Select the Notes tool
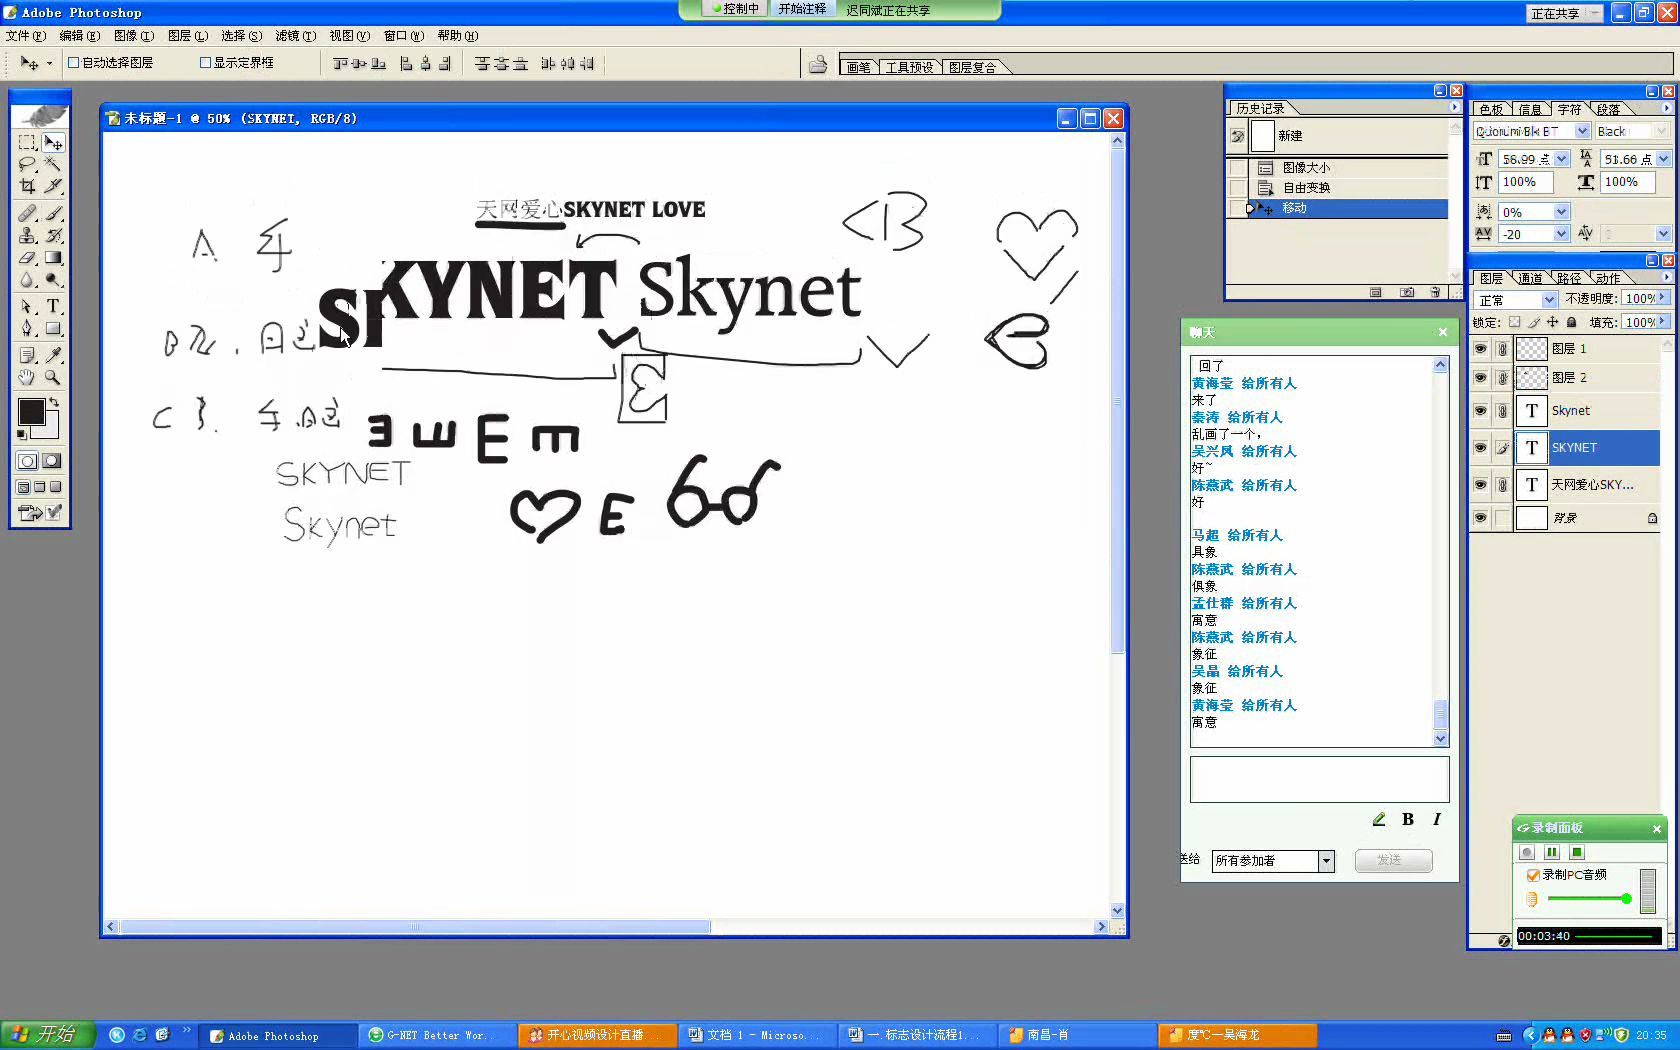 [x=27, y=355]
